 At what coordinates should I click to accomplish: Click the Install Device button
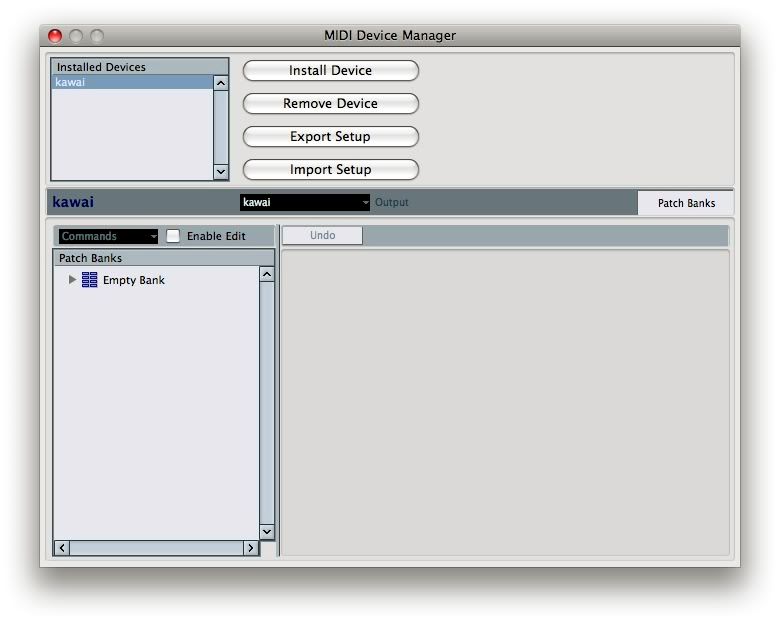tap(330, 71)
